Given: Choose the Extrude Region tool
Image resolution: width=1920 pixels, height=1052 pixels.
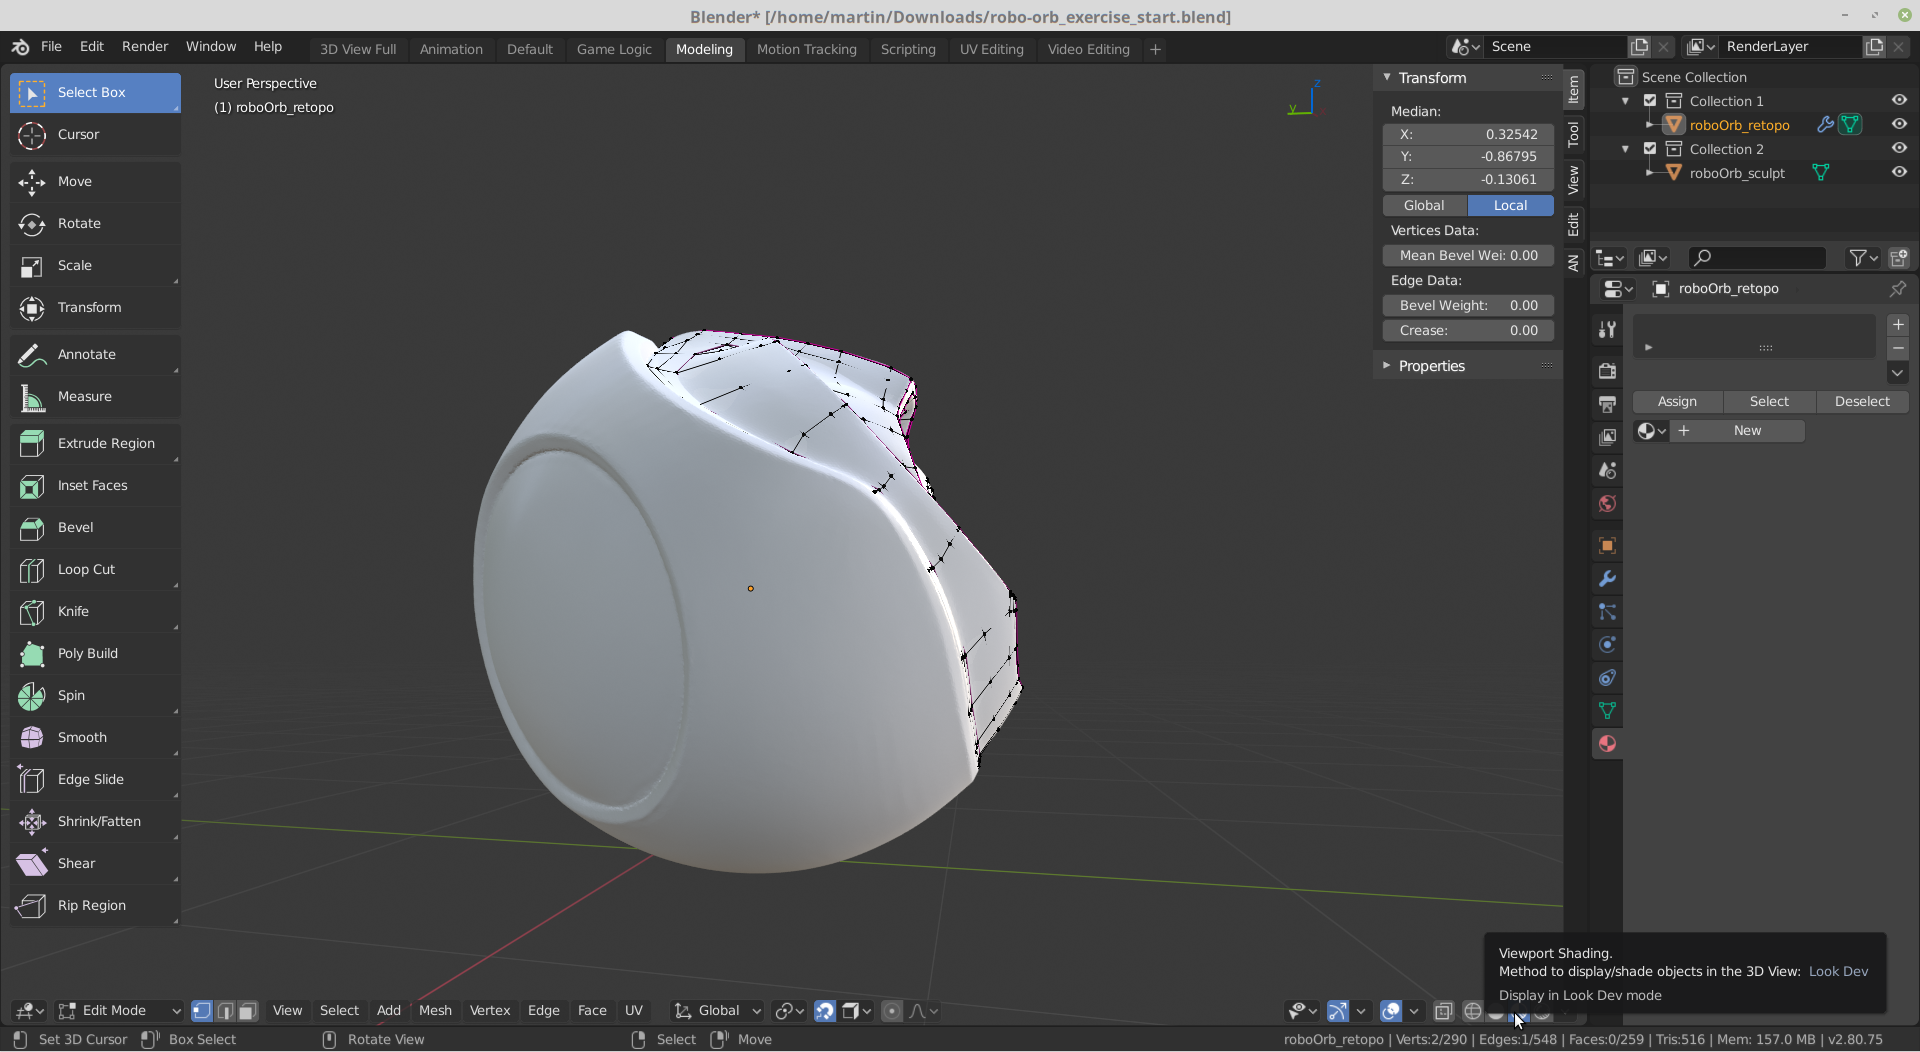Looking at the screenshot, I should coord(95,443).
